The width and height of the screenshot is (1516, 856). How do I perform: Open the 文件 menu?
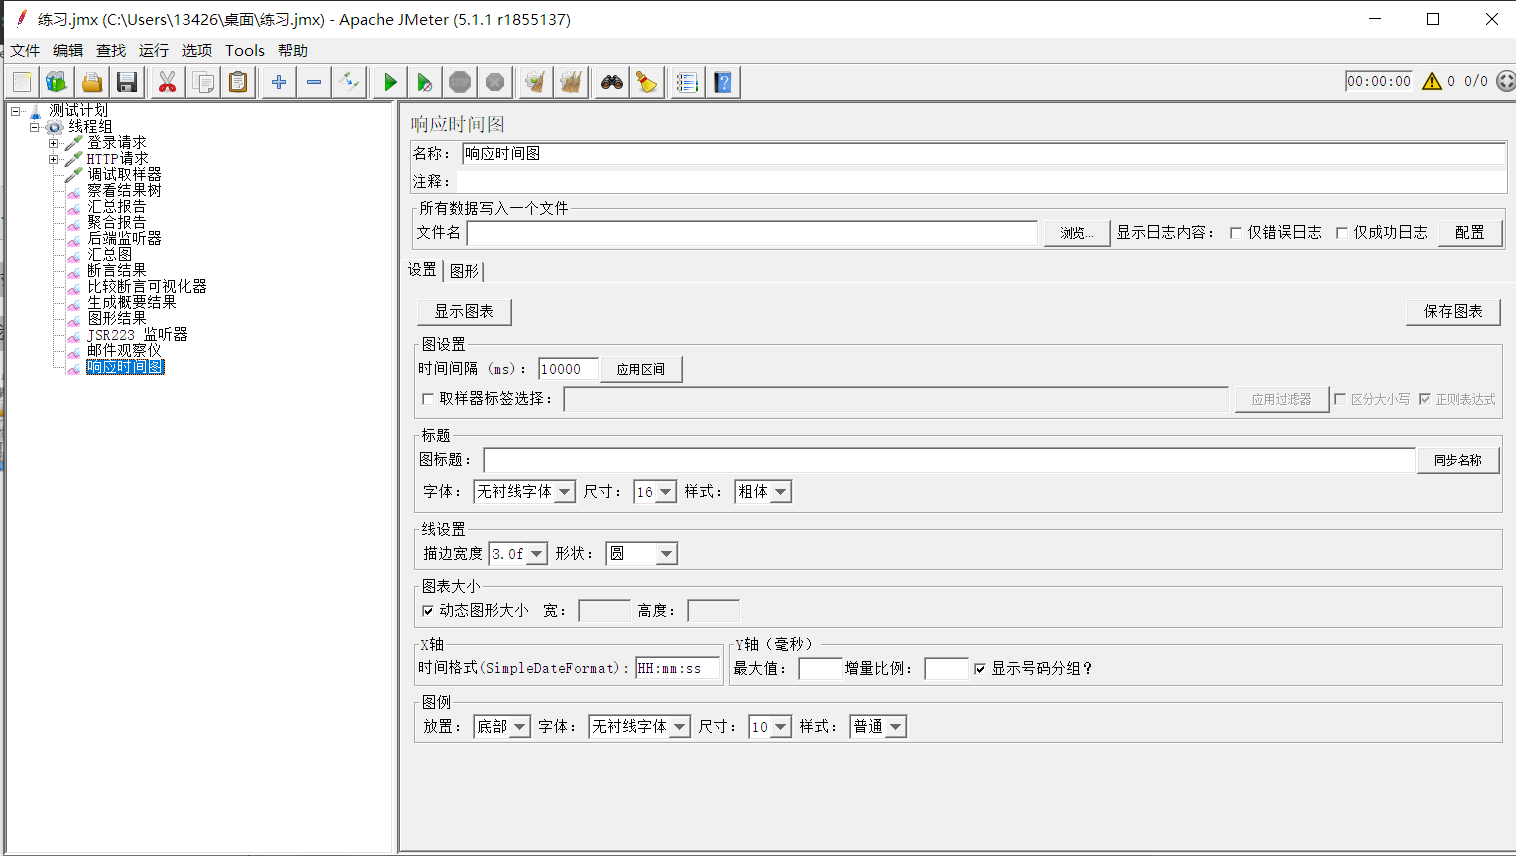(25, 51)
